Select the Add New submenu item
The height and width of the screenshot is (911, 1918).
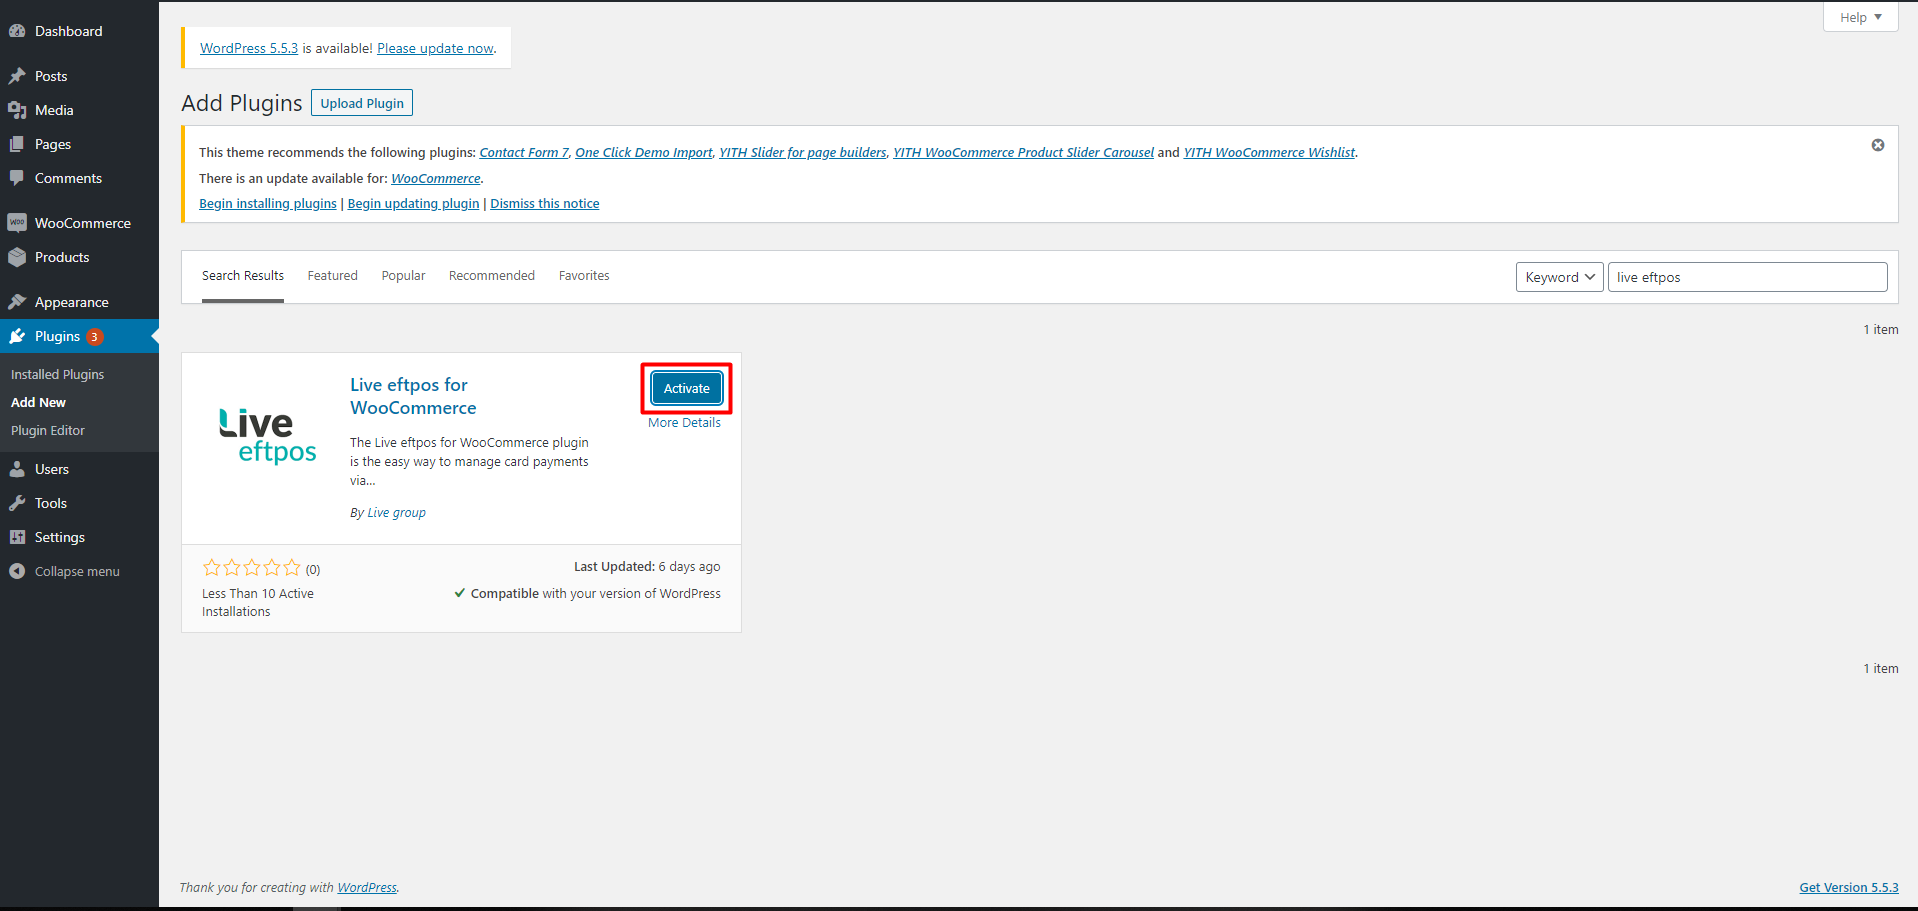pos(38,402)
